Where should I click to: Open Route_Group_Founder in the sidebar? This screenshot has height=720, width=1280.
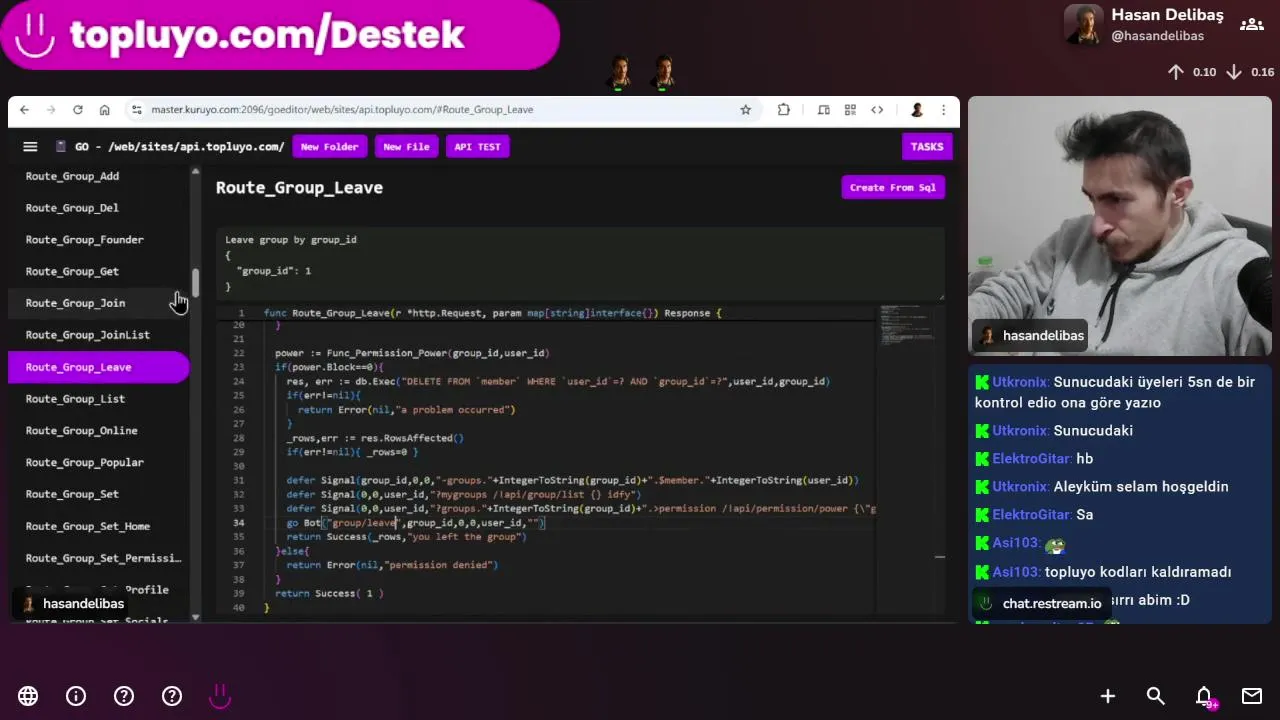tap(98, 240)
